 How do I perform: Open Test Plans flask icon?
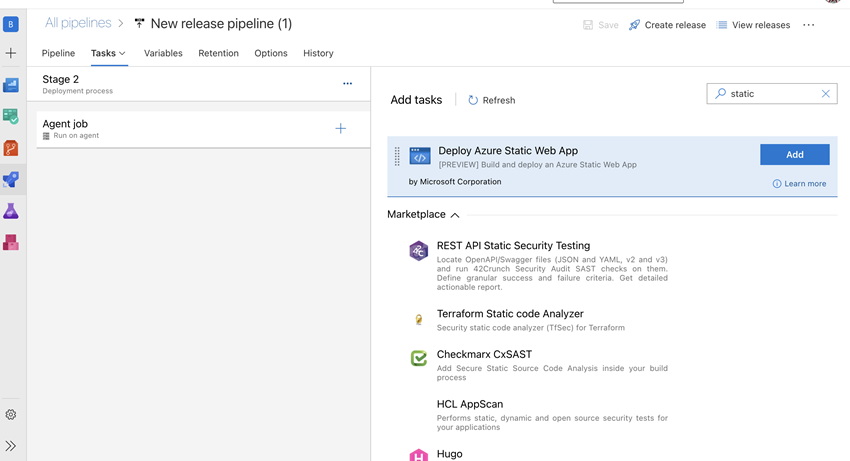point(11,211)
